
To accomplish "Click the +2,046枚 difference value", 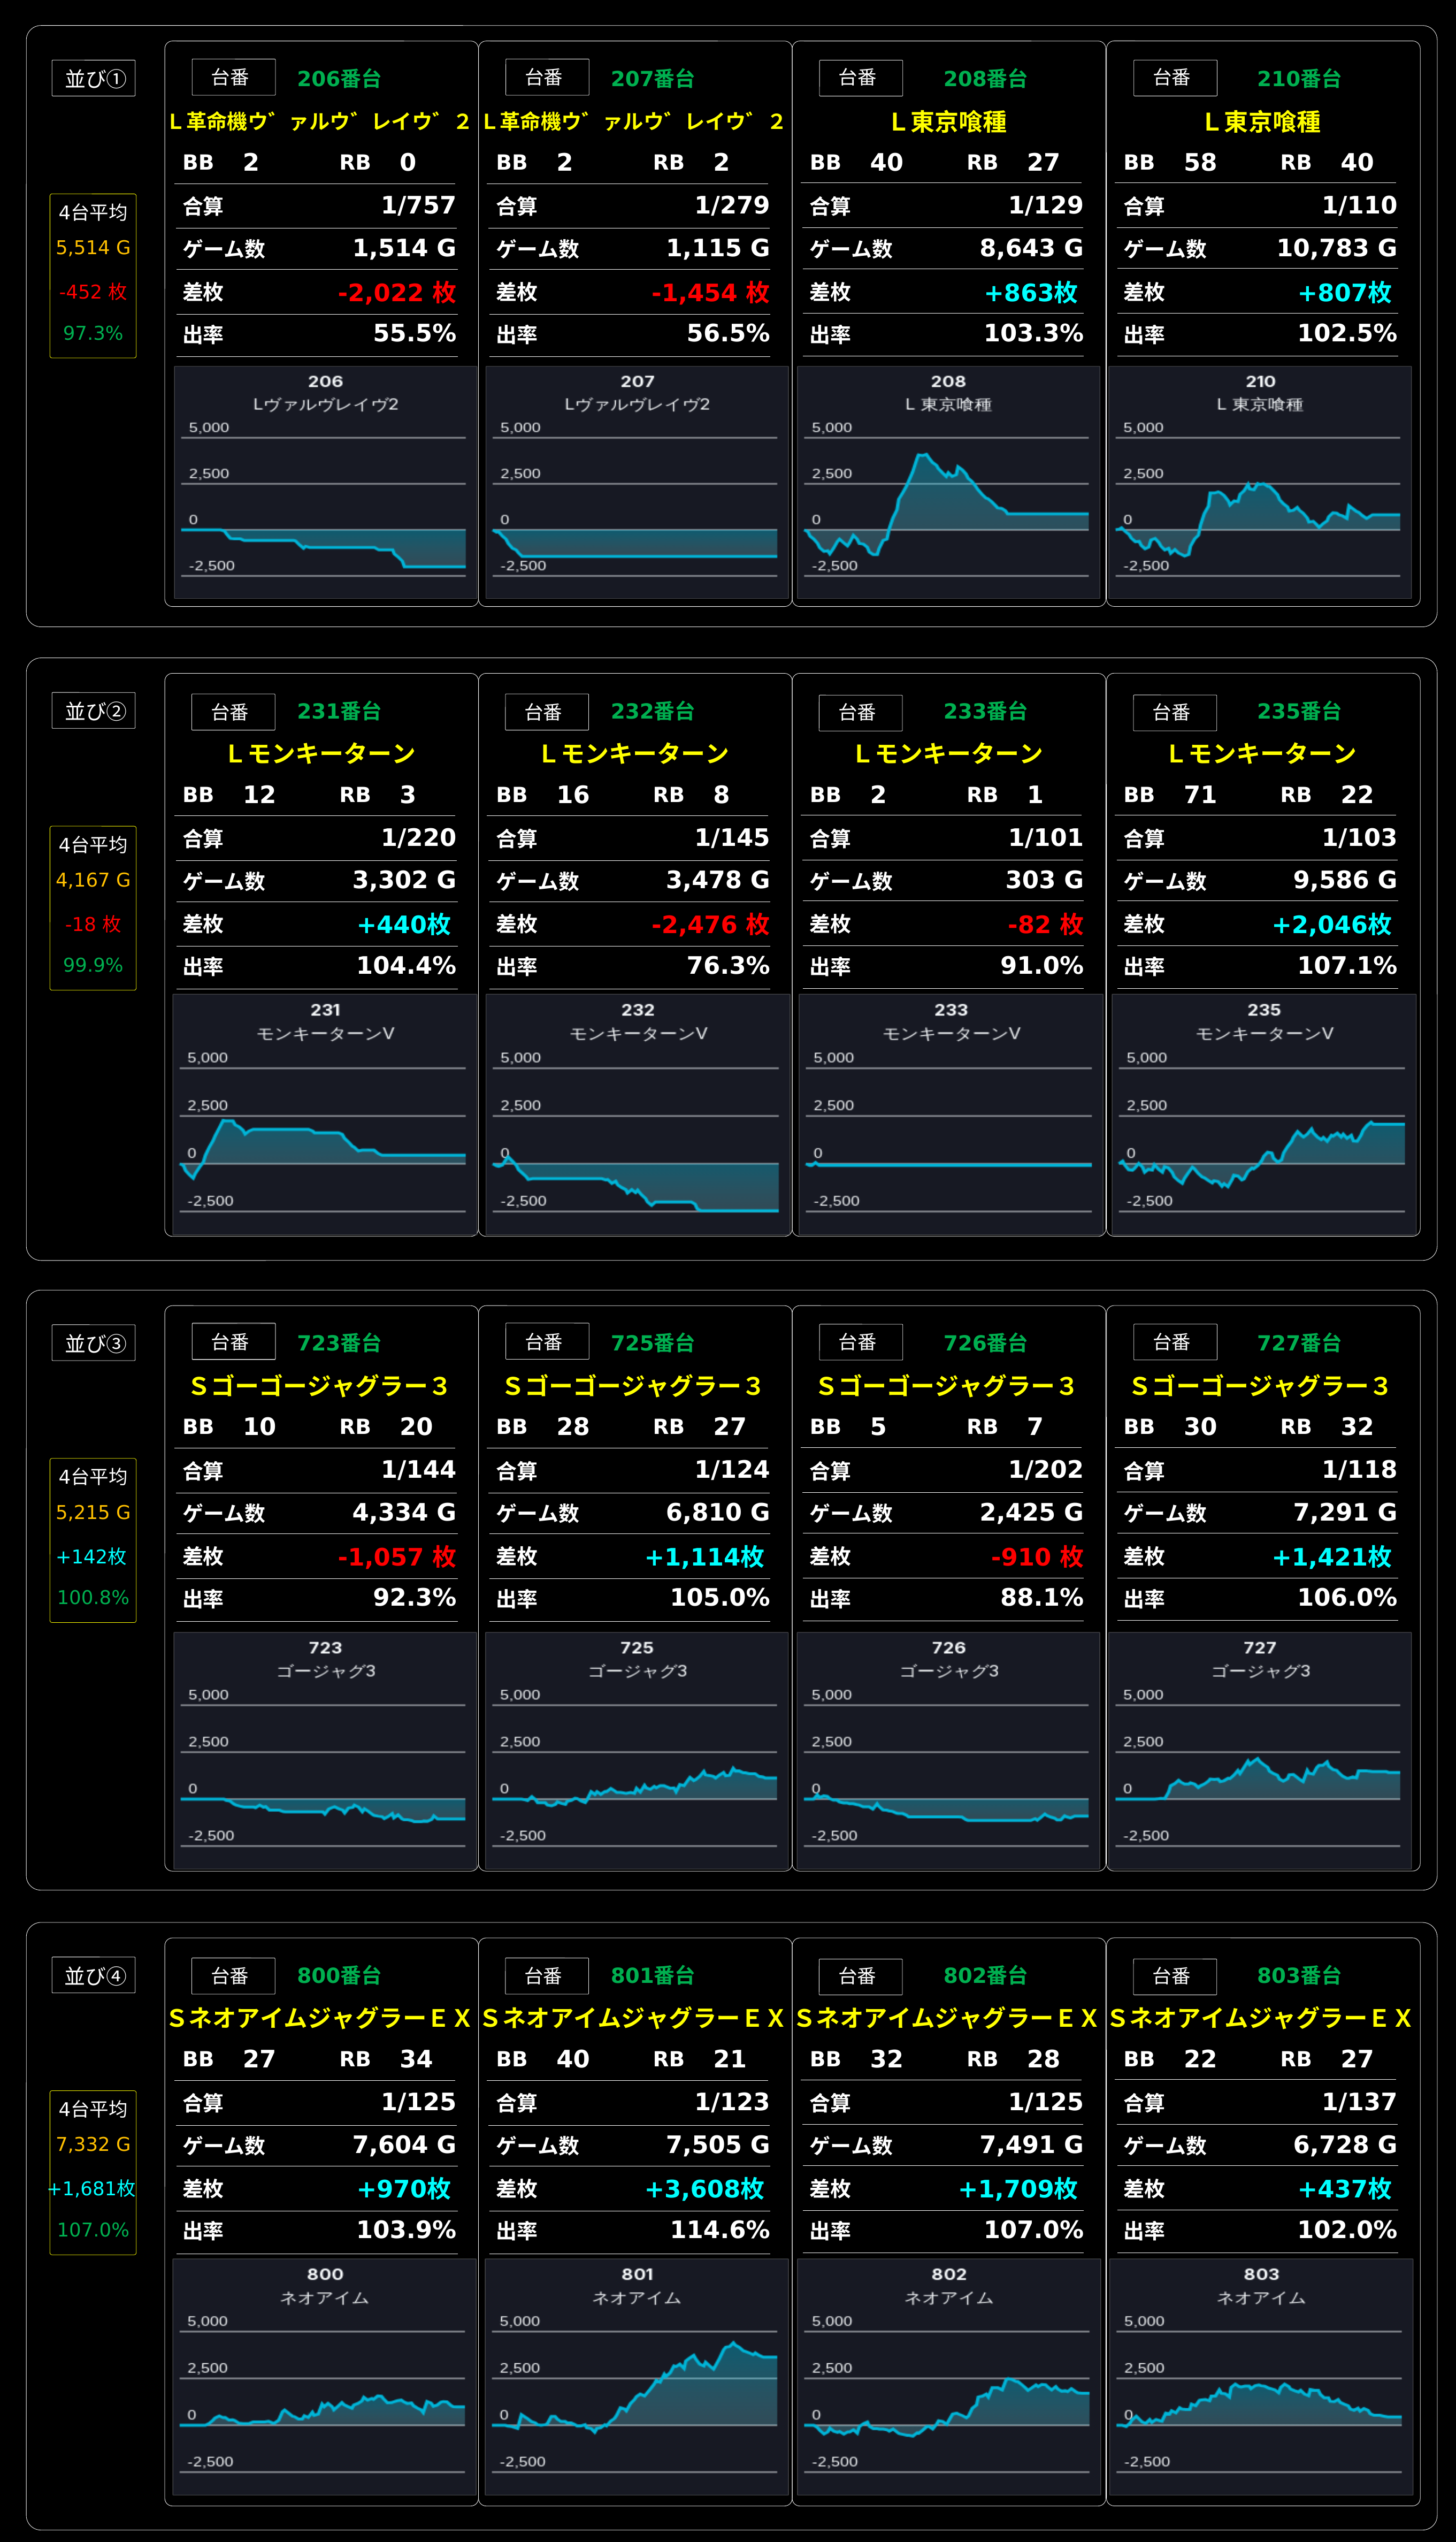I will [x=1332, y=925].
